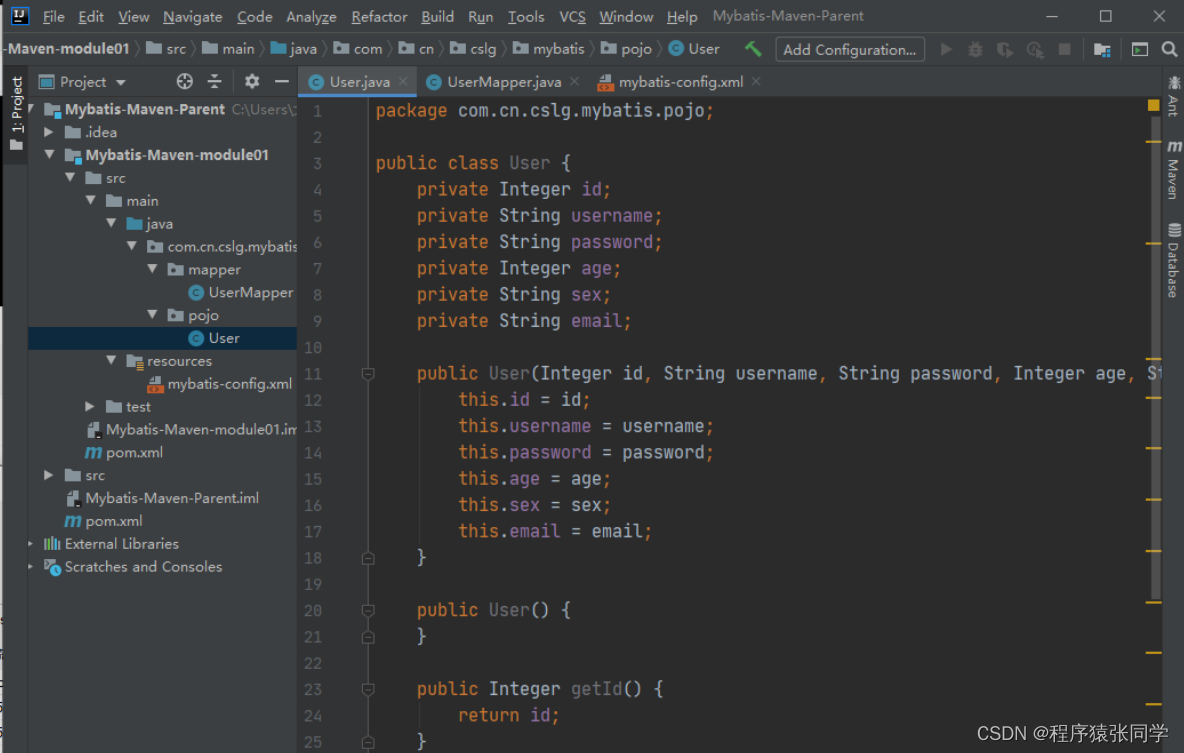Switch to the UserMapper.java tab
This screenshot has width=1184, height=753.
[x=504, y=82]
